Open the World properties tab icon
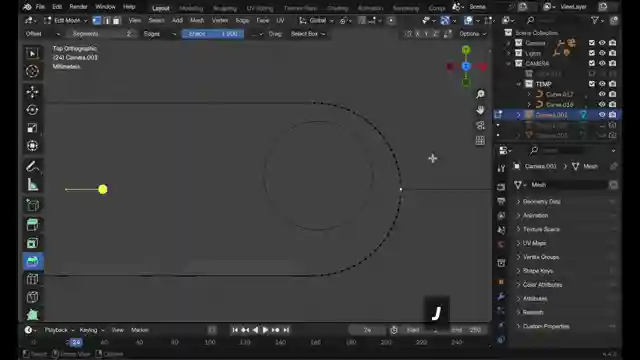This screenshot has width=640, height=360. [x=501, y=244]
